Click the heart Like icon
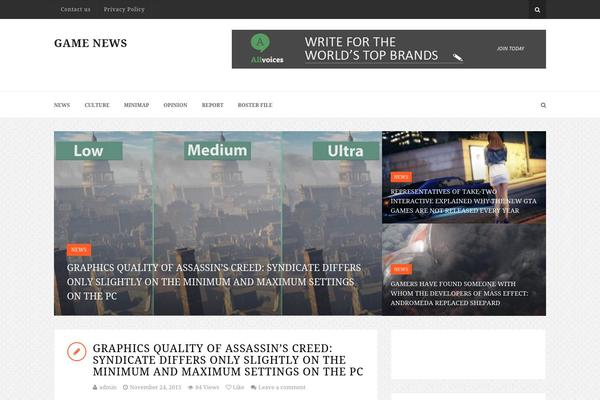The height and width of the screenshot is (400, 600). pos(228,387)
